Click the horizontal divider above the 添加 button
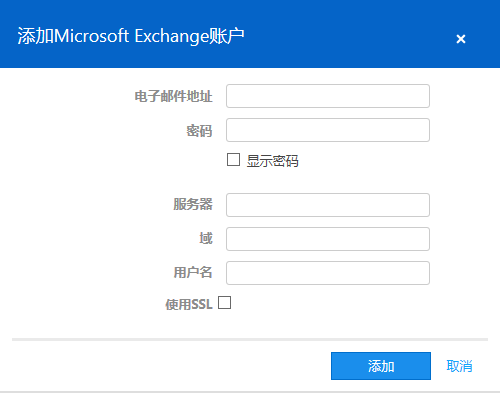Image resolution: width=500 pixels, height=393 pixels. click(250, 339)
